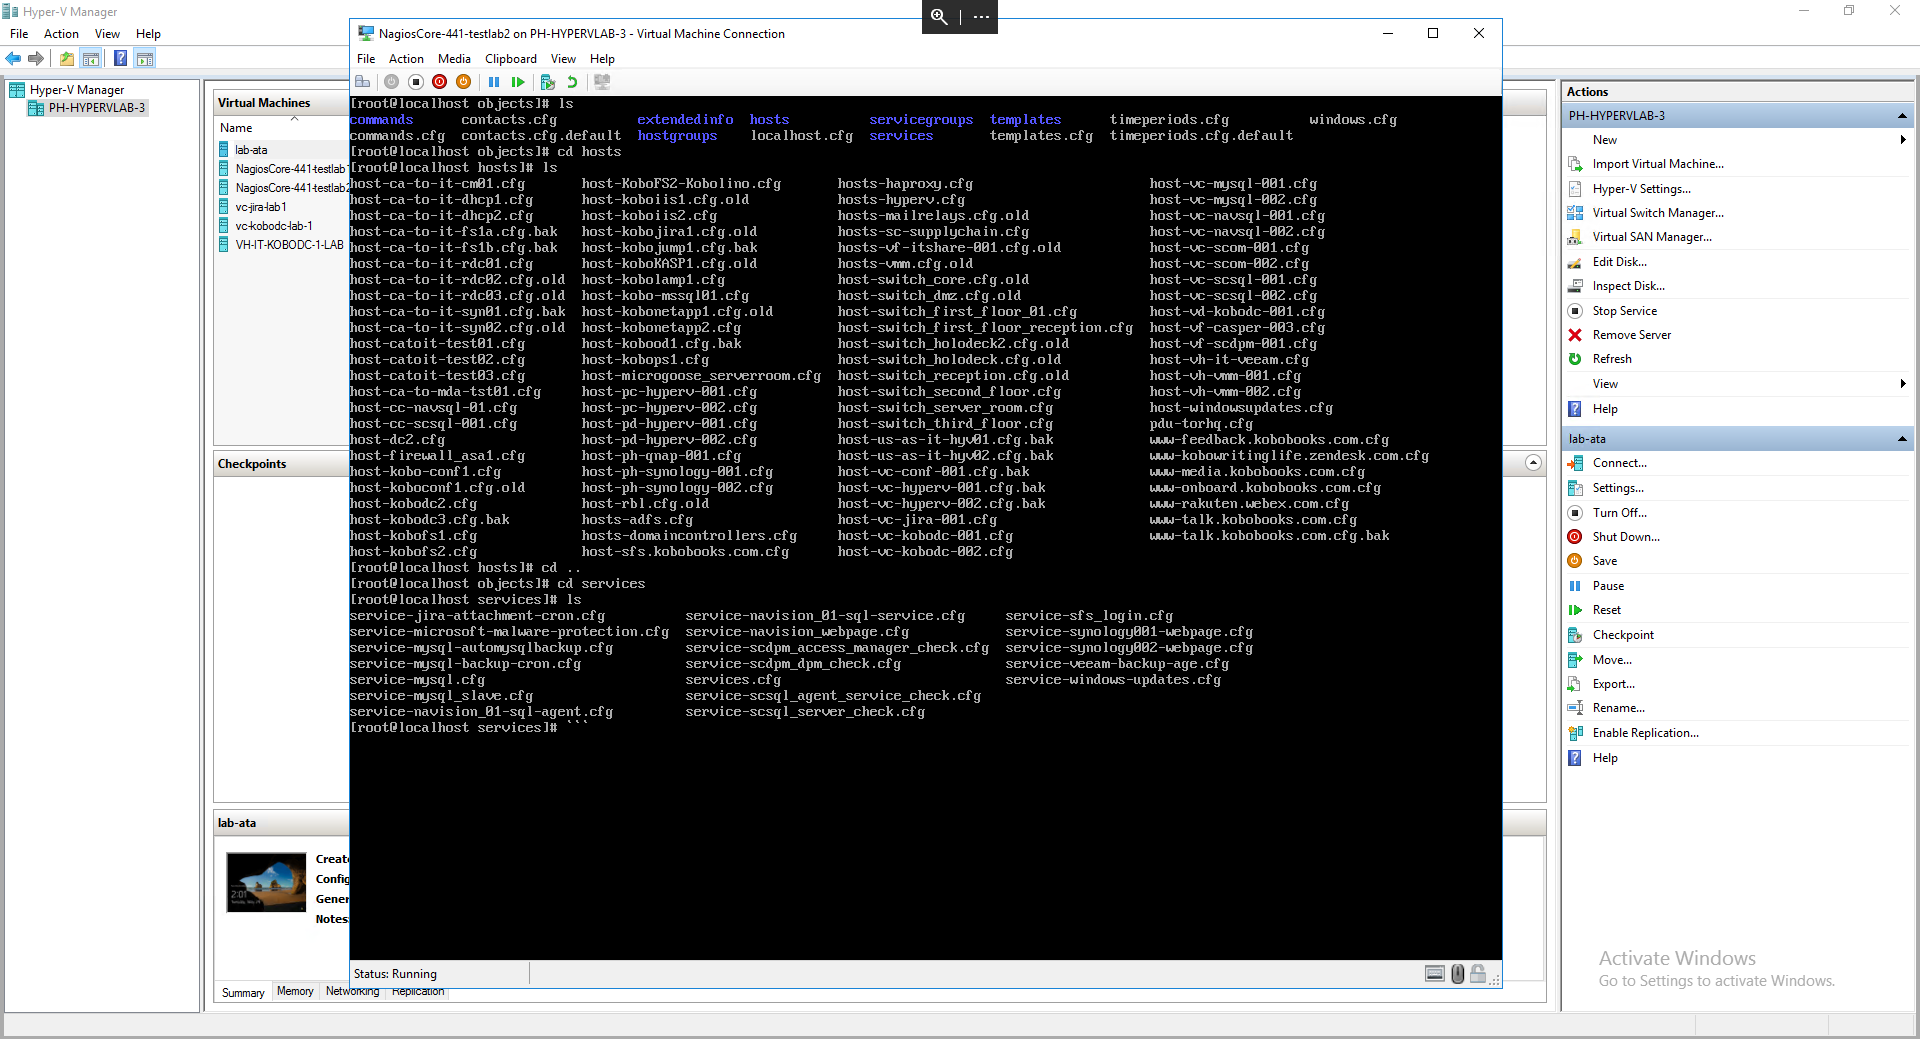
Task: Click Shut Down... in lab-ata actions
Action: 1626,537
